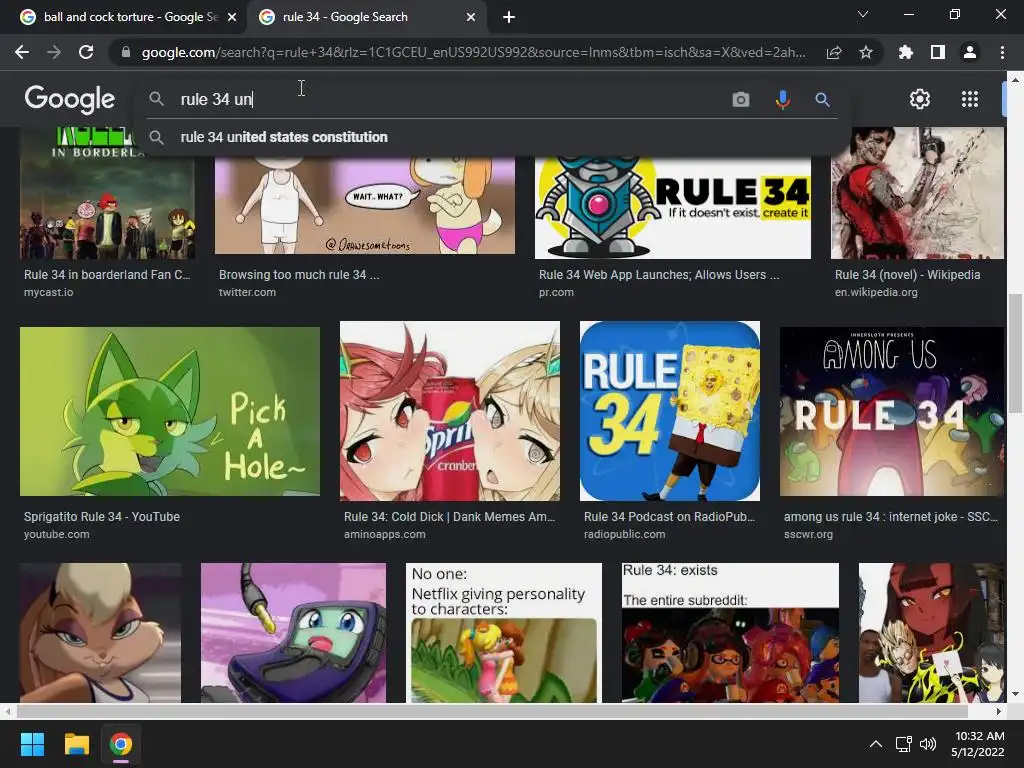Open the taskbar clock and date
Image resolution: width=1024 pixels, height=768 pixels.
(978, 744)
